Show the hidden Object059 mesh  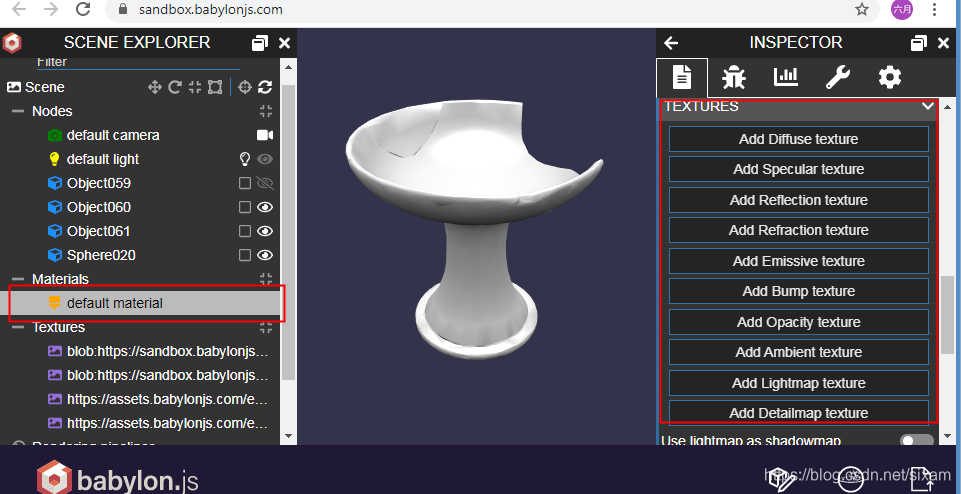point(265,183)
